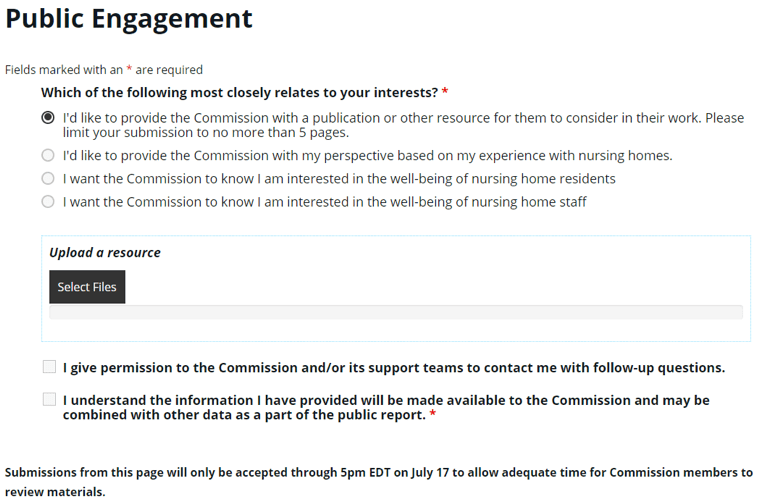
Task: Click the 'I understand the information' label text
Action: pyautogui.click(x=386, y=407)
